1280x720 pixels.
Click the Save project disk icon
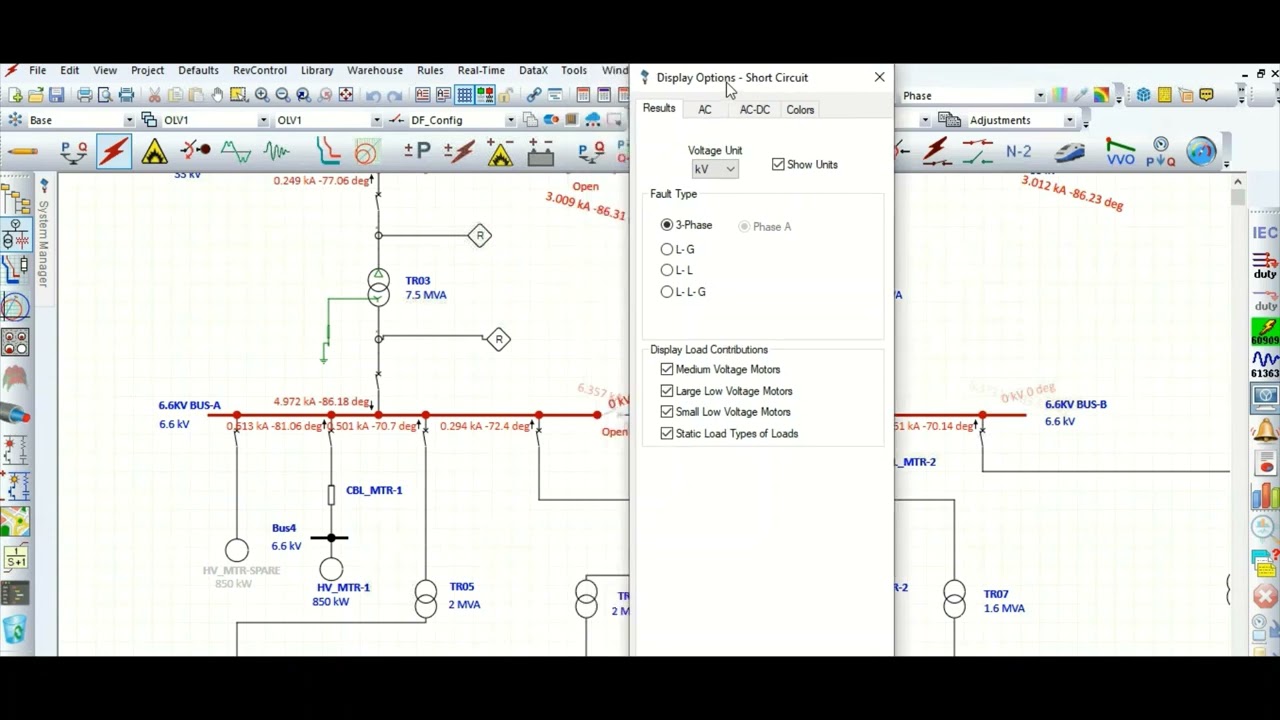pos(57,95)
